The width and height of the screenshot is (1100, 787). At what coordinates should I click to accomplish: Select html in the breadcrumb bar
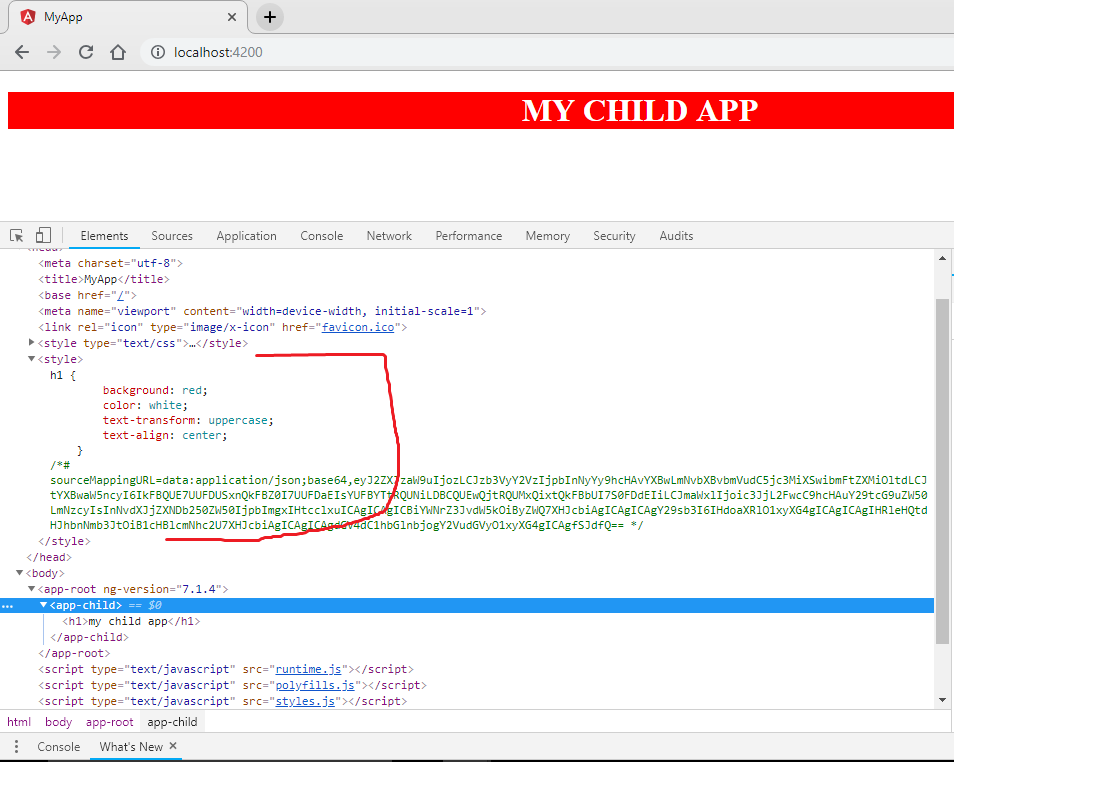(19, 722)
